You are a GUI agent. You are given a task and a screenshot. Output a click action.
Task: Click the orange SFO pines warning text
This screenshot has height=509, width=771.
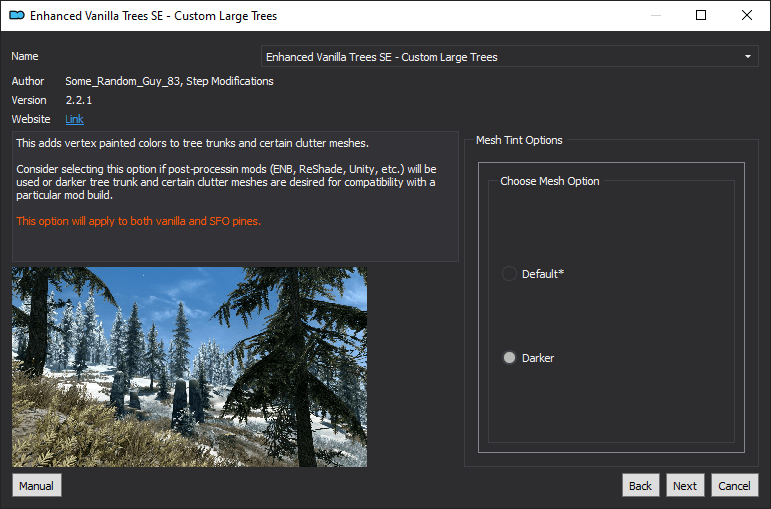[138, 221]
